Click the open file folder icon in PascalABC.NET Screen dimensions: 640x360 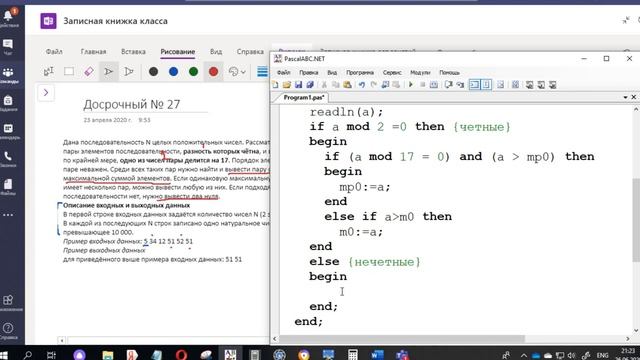287,84
